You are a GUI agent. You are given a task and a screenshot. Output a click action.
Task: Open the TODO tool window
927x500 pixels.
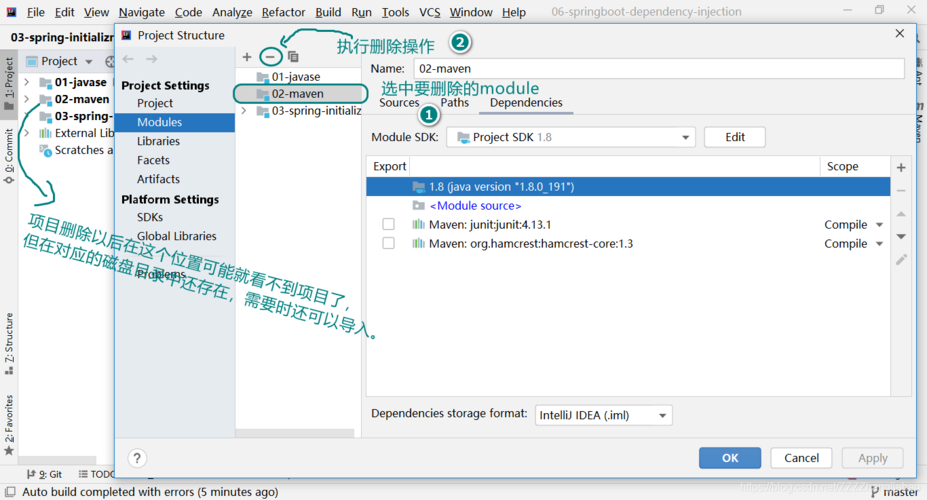pyautogui.click(x=97, y=474)
